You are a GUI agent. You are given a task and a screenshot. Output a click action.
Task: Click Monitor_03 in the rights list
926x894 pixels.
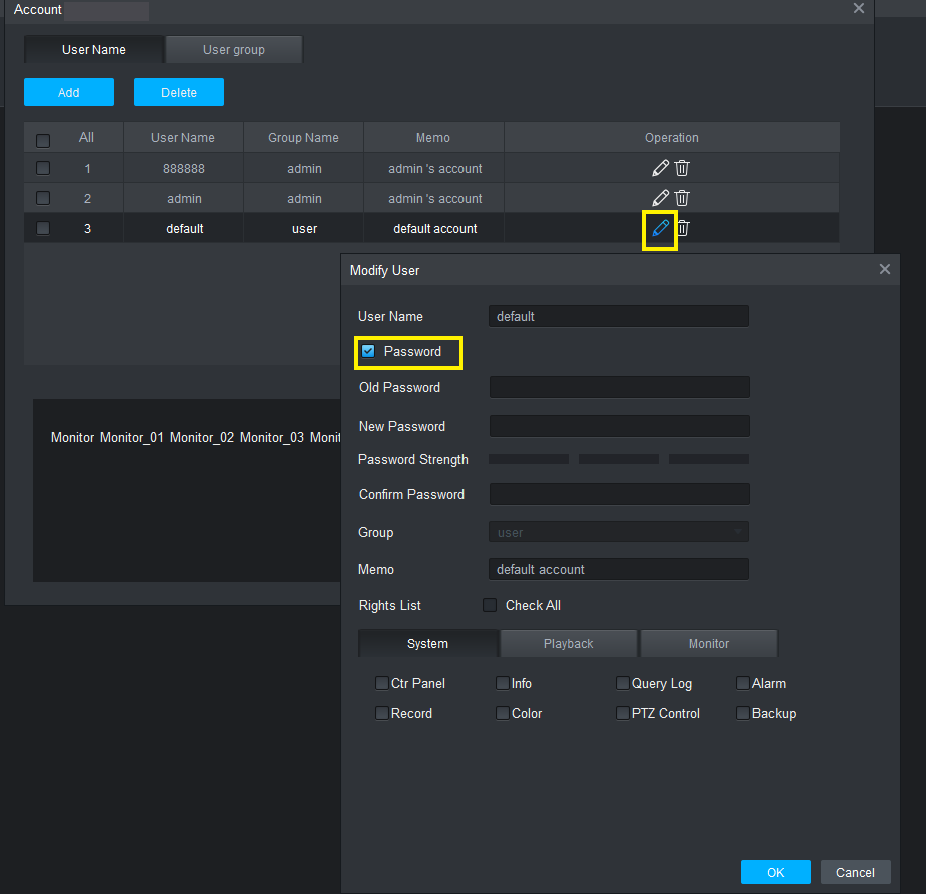click(272, 438)
